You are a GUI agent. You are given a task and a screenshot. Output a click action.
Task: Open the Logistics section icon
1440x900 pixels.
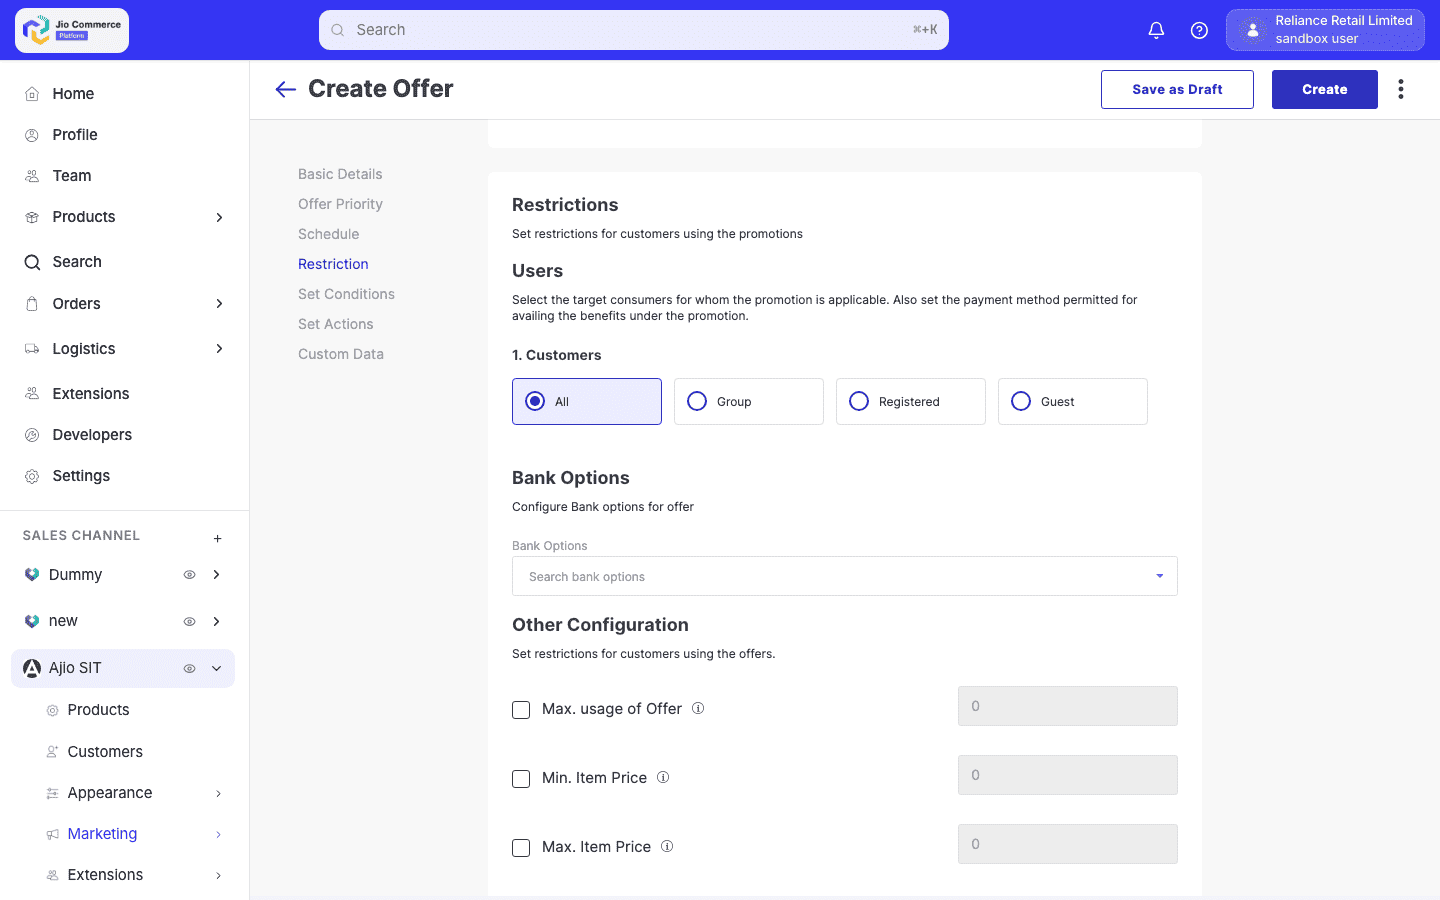33,348
